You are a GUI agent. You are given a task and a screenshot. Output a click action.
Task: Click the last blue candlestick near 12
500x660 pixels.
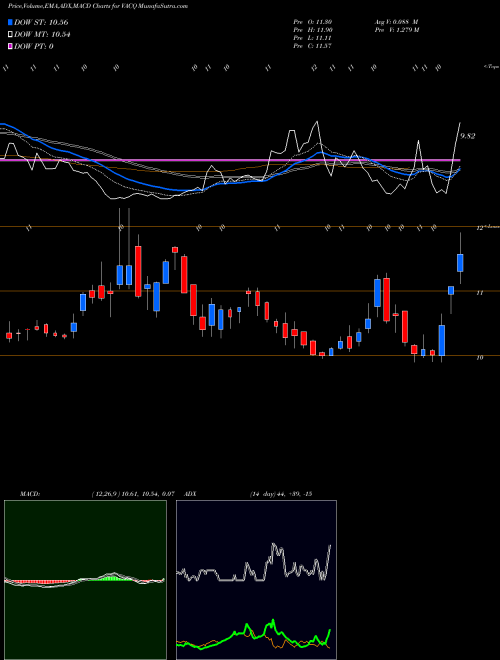coord(460,263)
